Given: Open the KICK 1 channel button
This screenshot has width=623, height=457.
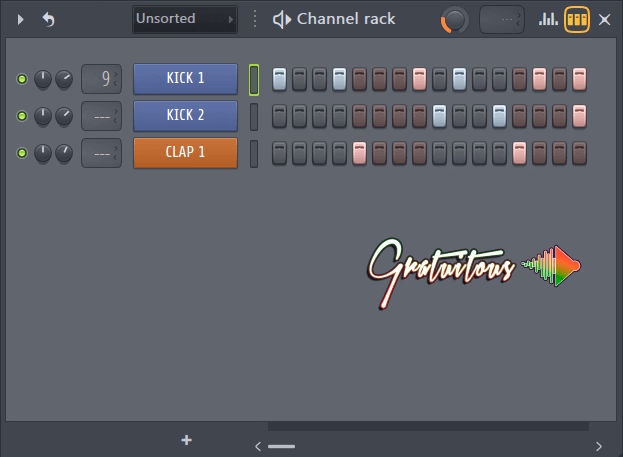Looking at the screenshot, I should [x=186, y=79].
